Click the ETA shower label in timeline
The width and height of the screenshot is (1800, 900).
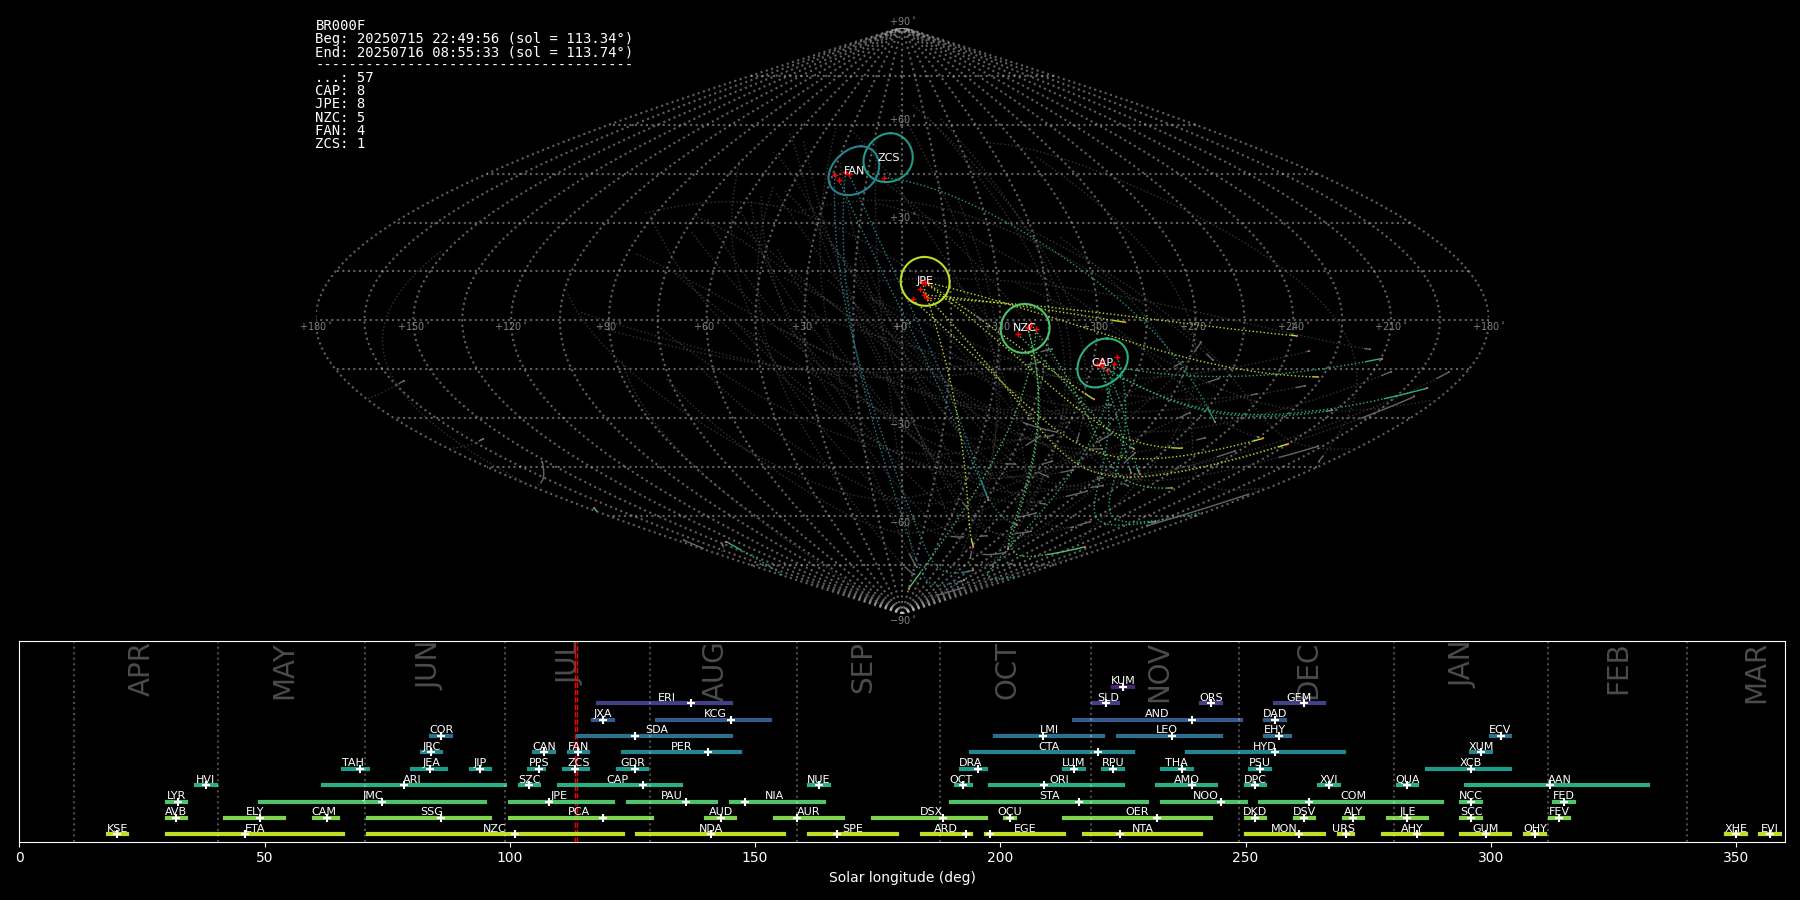(255, 829)
